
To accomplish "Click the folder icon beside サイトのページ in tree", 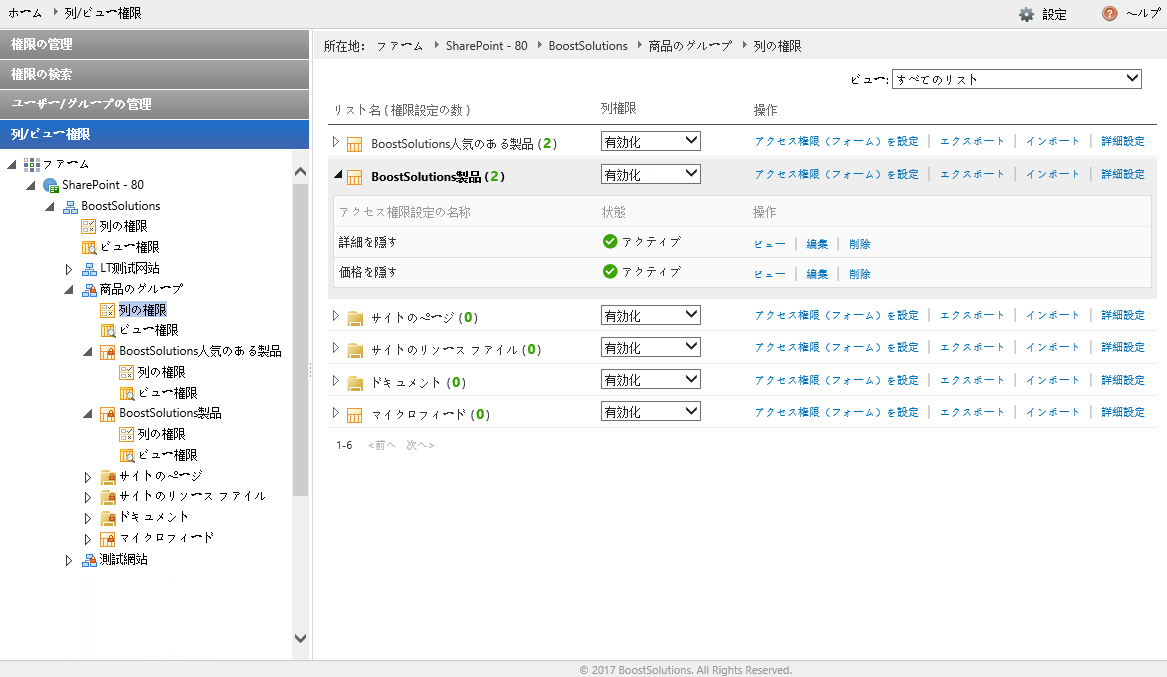I will click(108, 476).
